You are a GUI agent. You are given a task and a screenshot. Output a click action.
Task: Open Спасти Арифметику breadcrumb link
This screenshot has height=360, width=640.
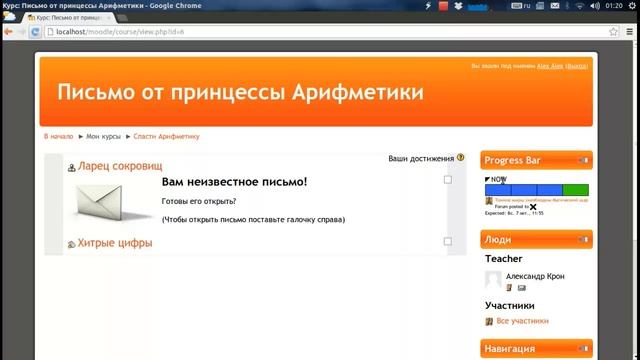(166, 136)
